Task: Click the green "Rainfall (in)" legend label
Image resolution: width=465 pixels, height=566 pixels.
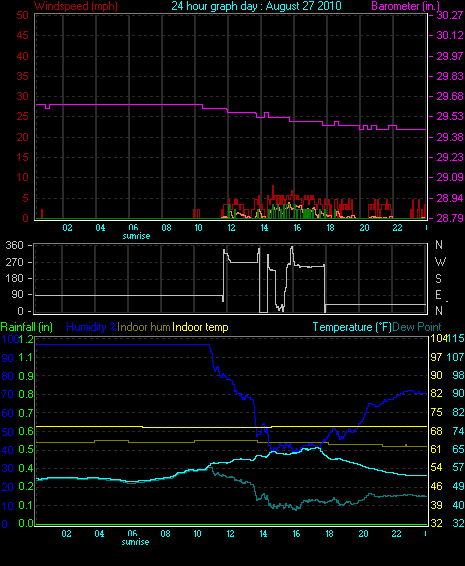Action: (x=27, y=327)
